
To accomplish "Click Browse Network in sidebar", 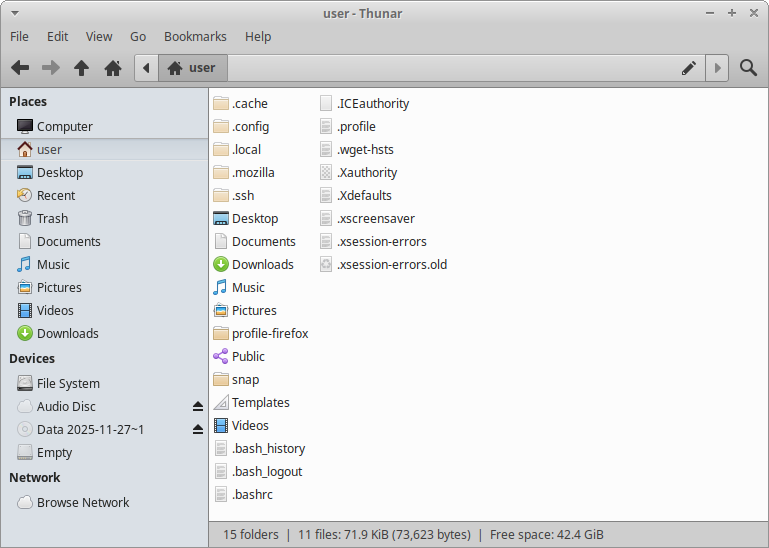I will point(104,502).
